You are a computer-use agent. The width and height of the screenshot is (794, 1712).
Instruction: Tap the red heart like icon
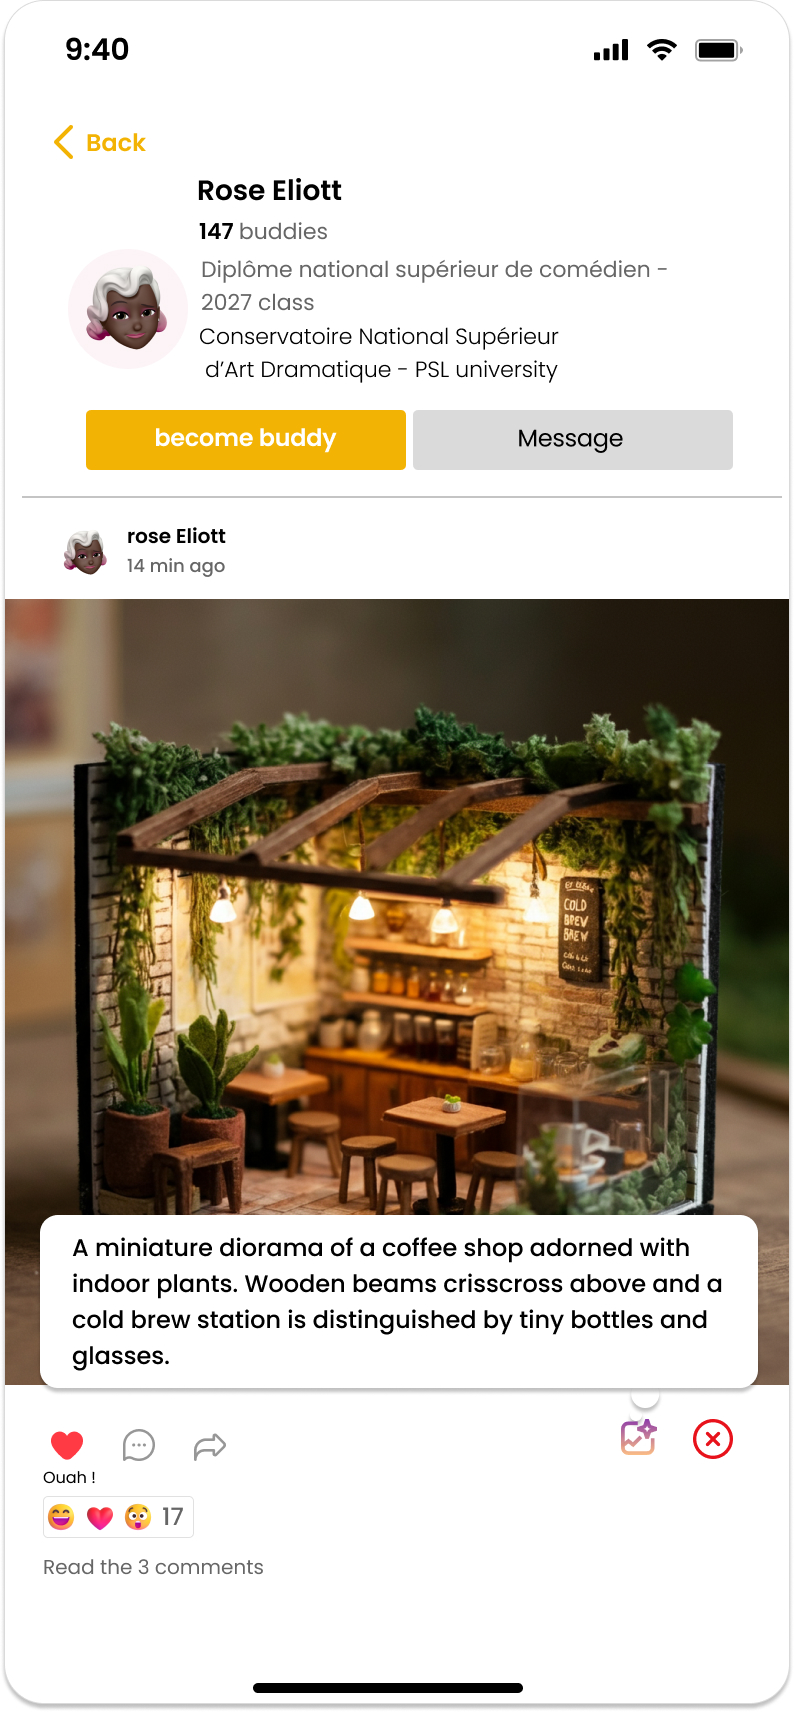coord(67,1445)
